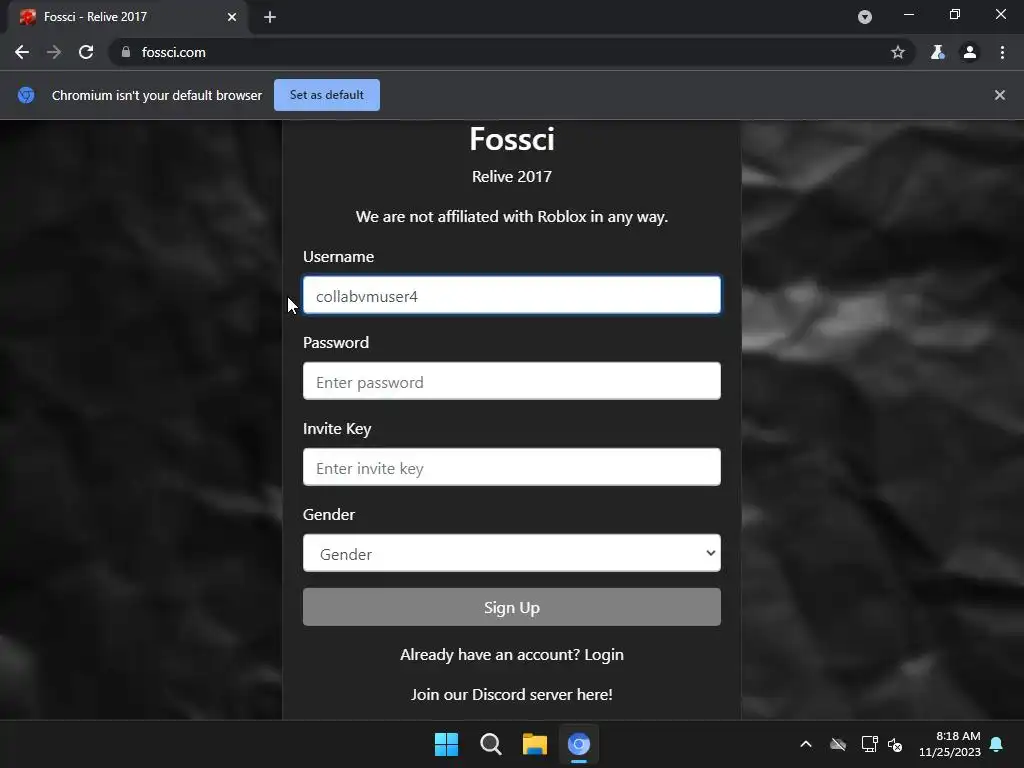Minimize the Chromium window
The image size is (1024, 768).
click(x=908, y=14)
